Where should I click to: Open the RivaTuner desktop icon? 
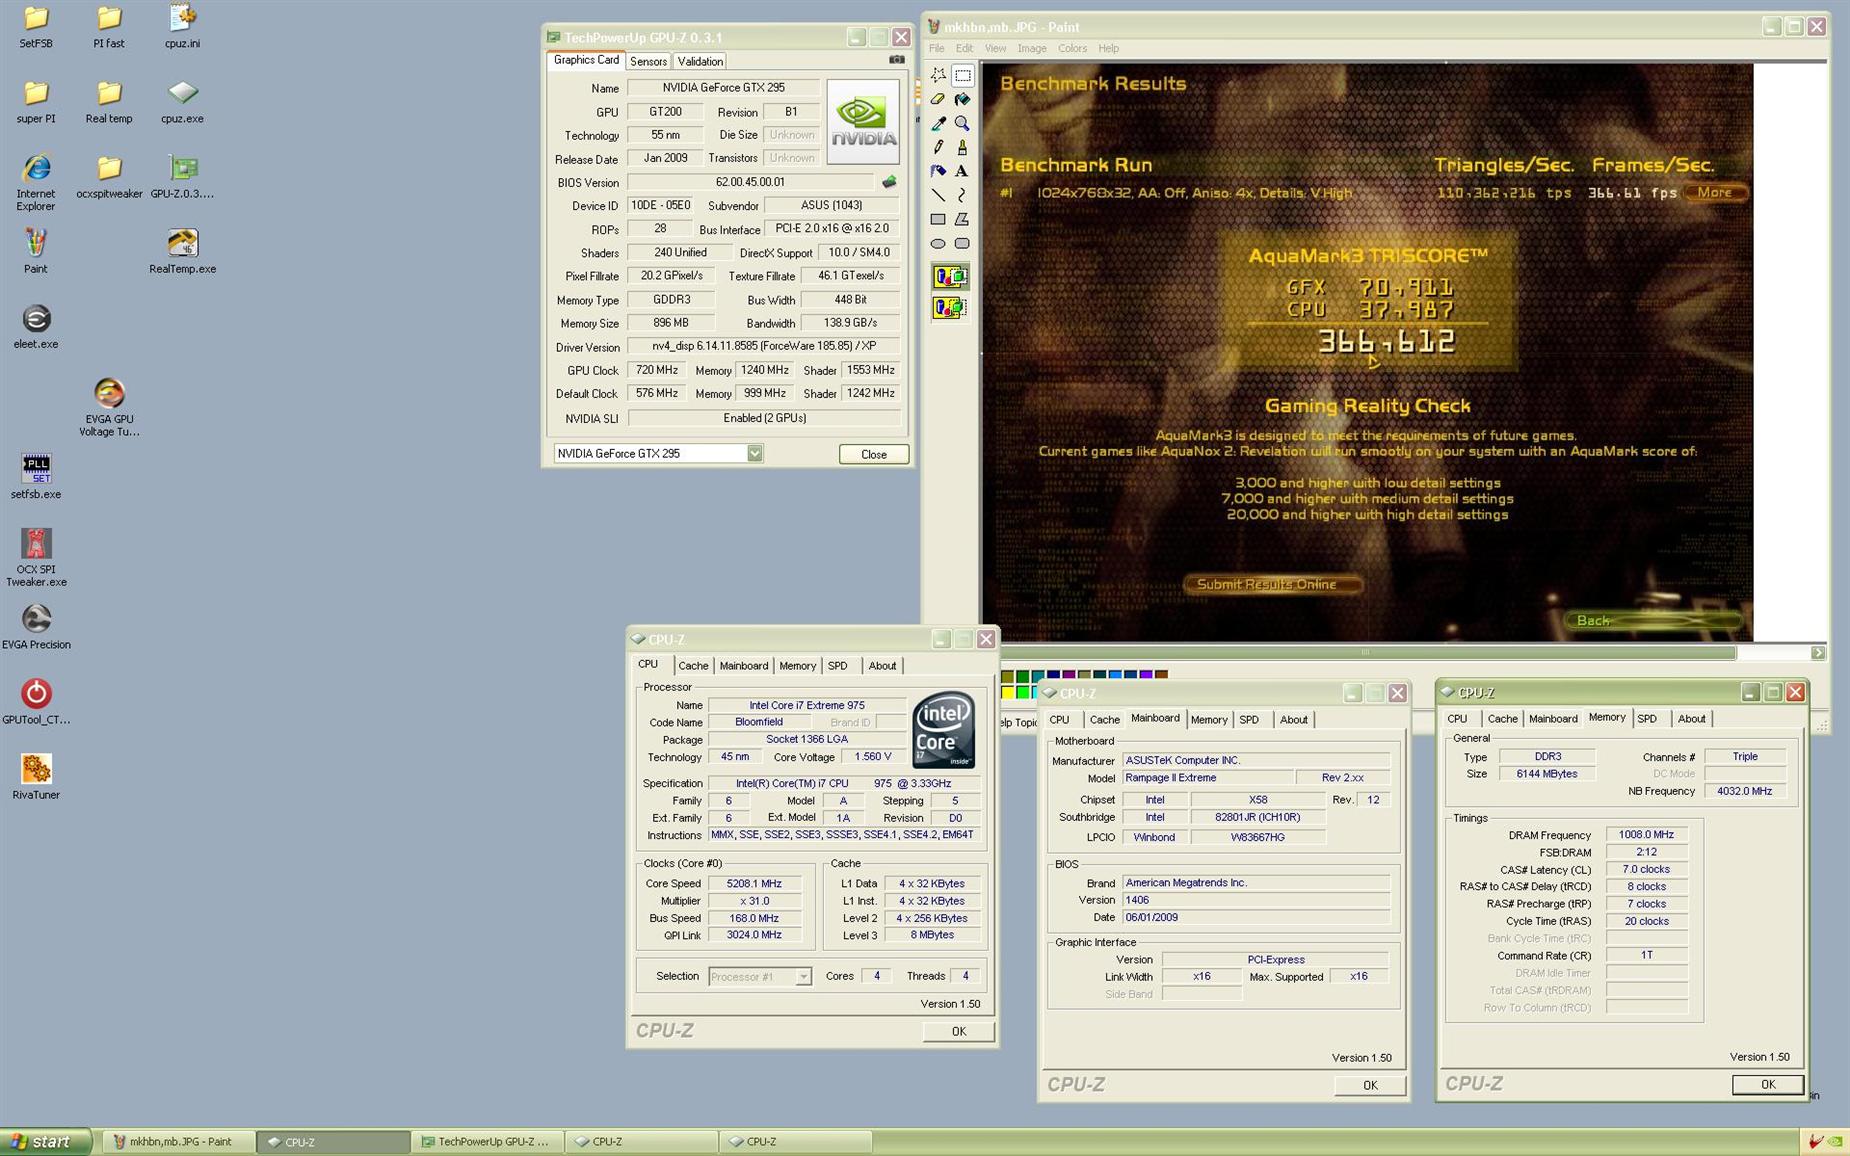[x=36, y=777]
